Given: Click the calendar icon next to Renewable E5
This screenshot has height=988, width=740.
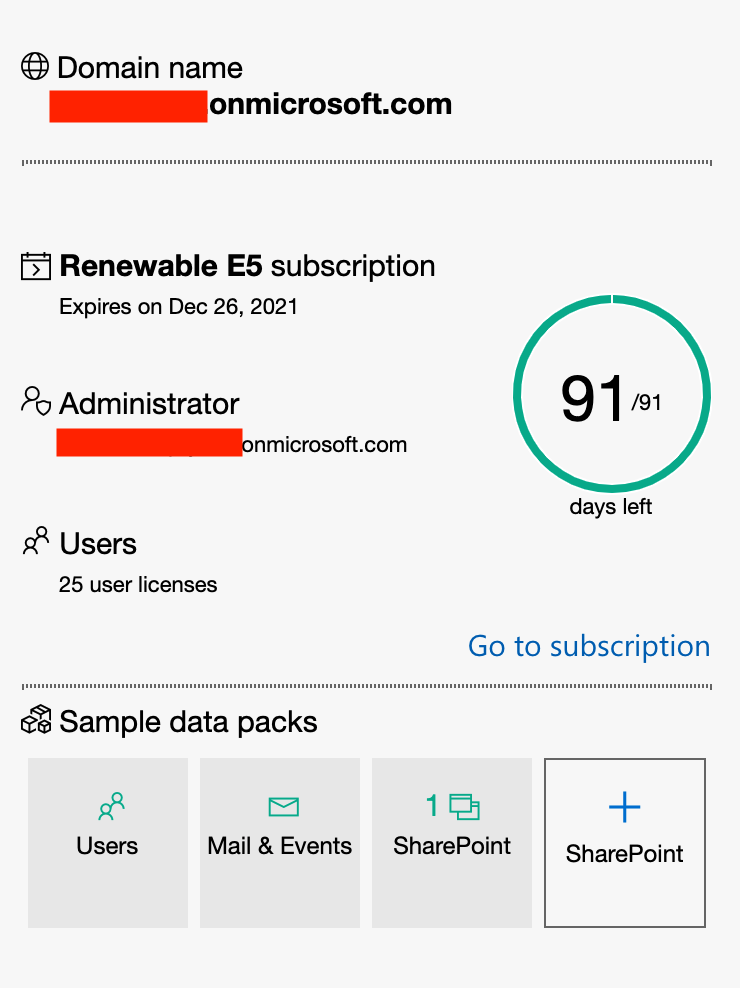Looking at the screenshot, I should pos(36,266).
